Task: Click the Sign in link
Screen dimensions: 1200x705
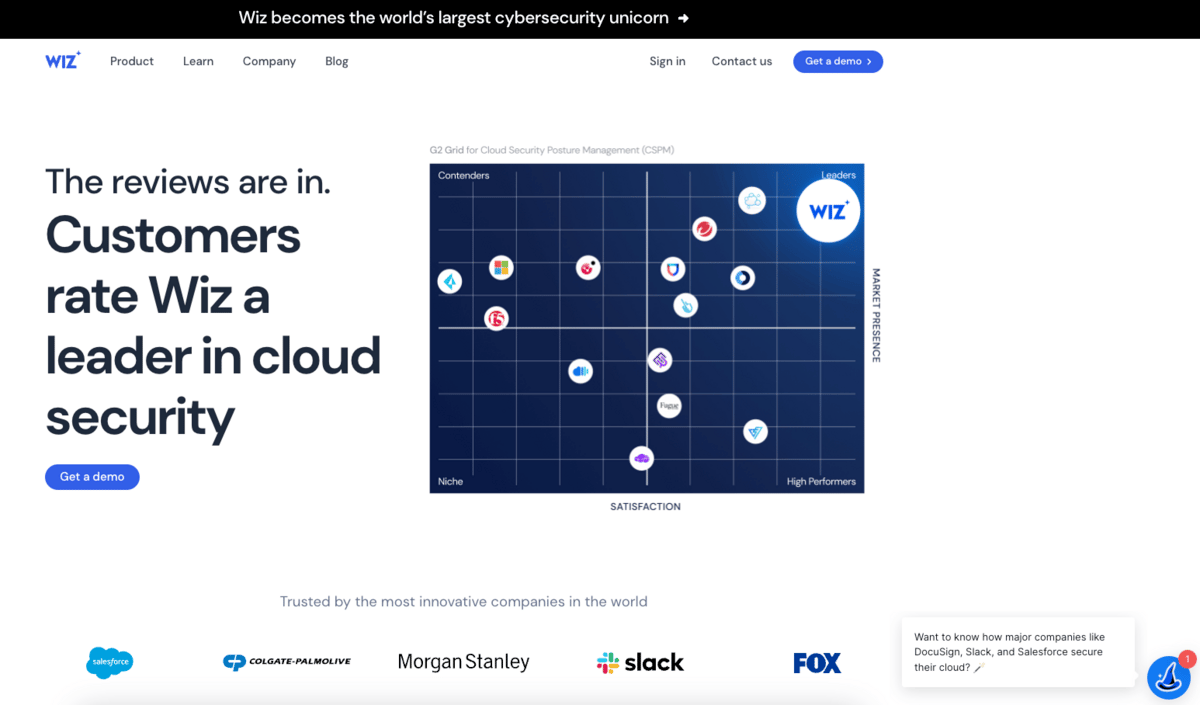Action: click(667, 61)
